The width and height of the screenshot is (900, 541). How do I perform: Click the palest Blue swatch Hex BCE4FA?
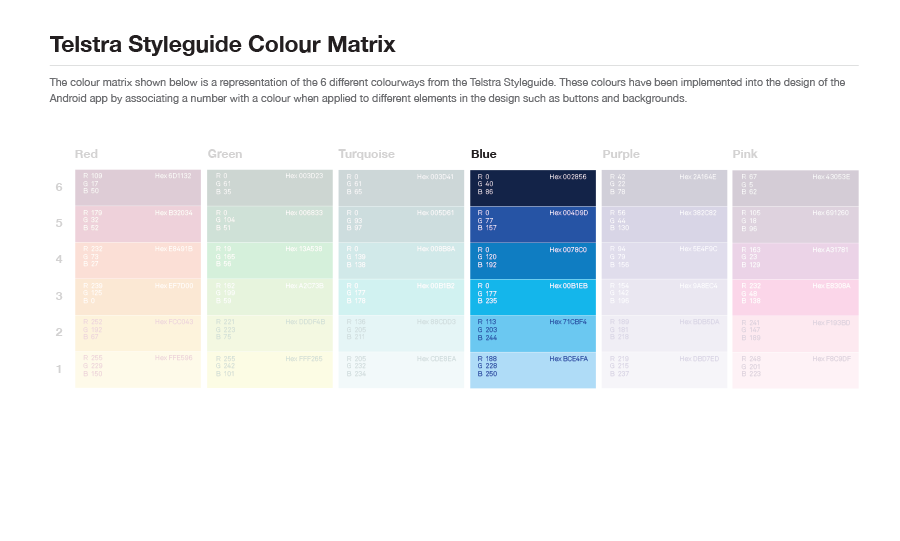[x=533, y=370]
